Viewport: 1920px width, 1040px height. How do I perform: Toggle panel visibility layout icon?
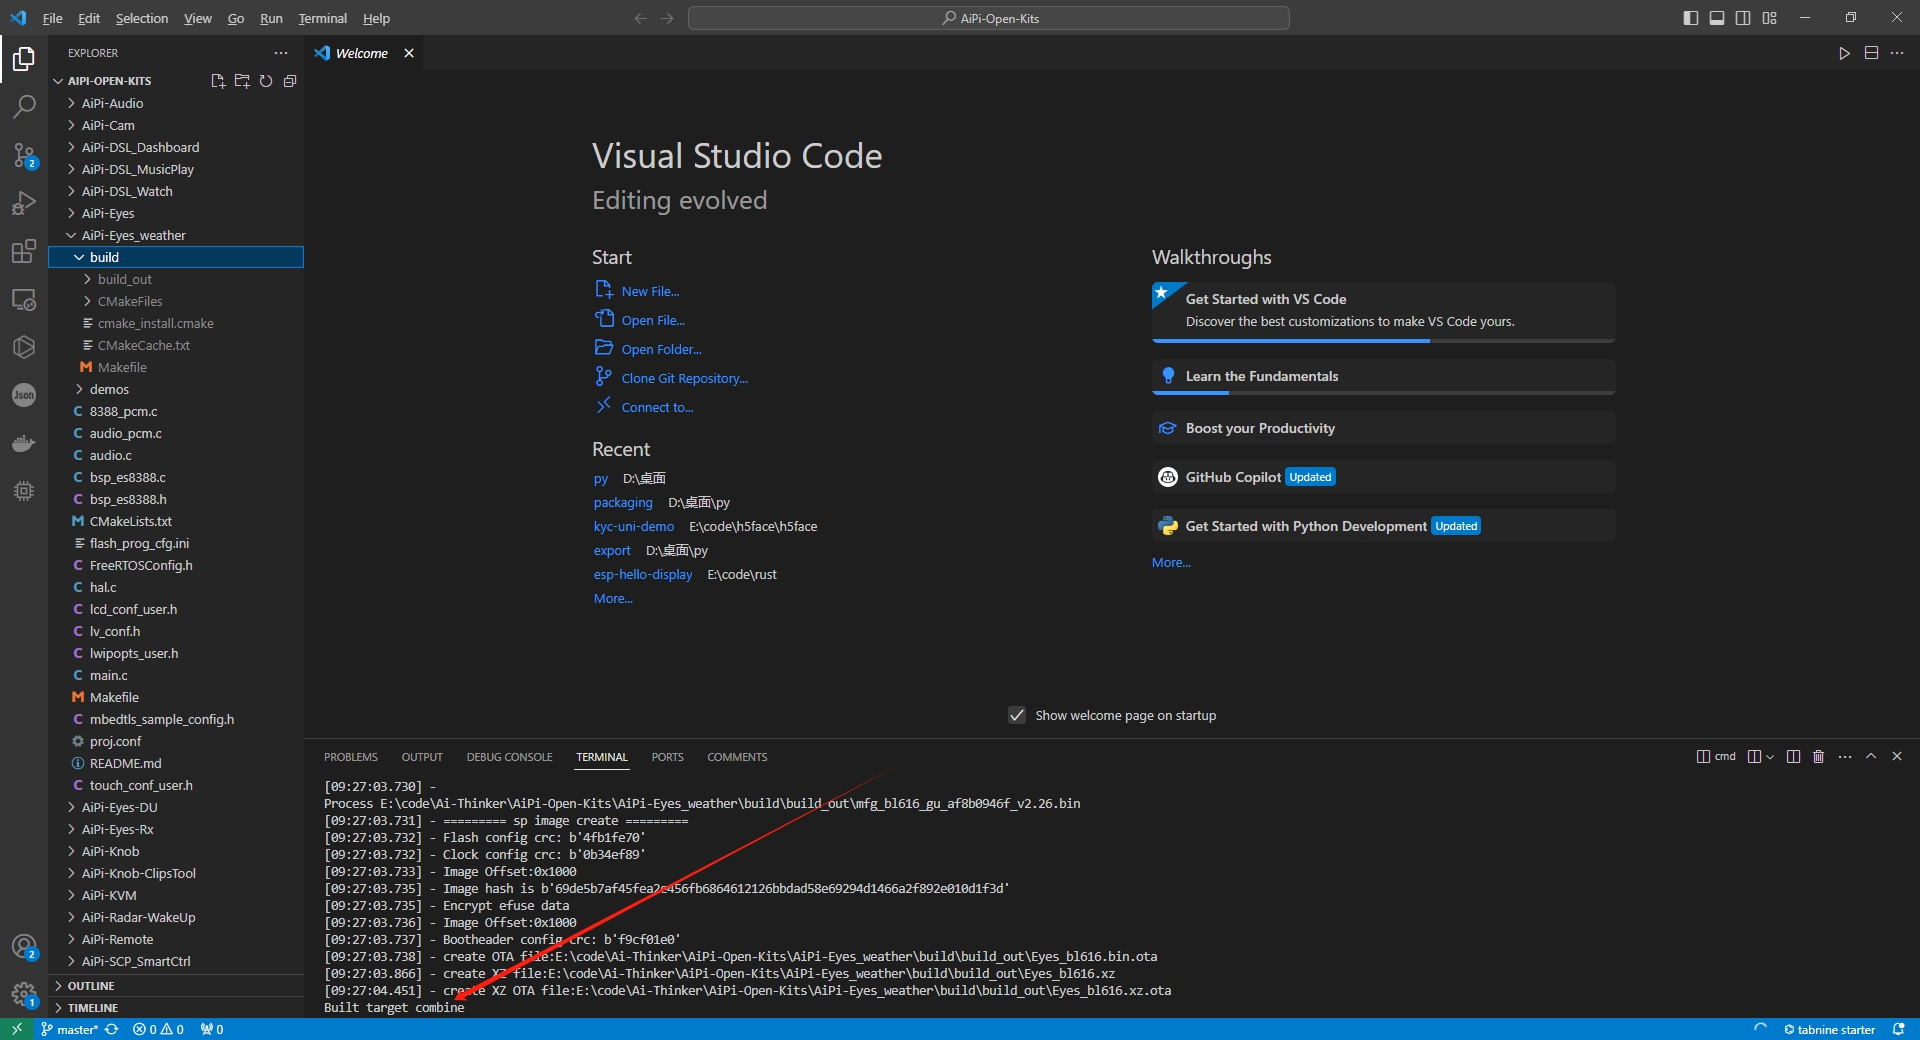point(1717,18)
